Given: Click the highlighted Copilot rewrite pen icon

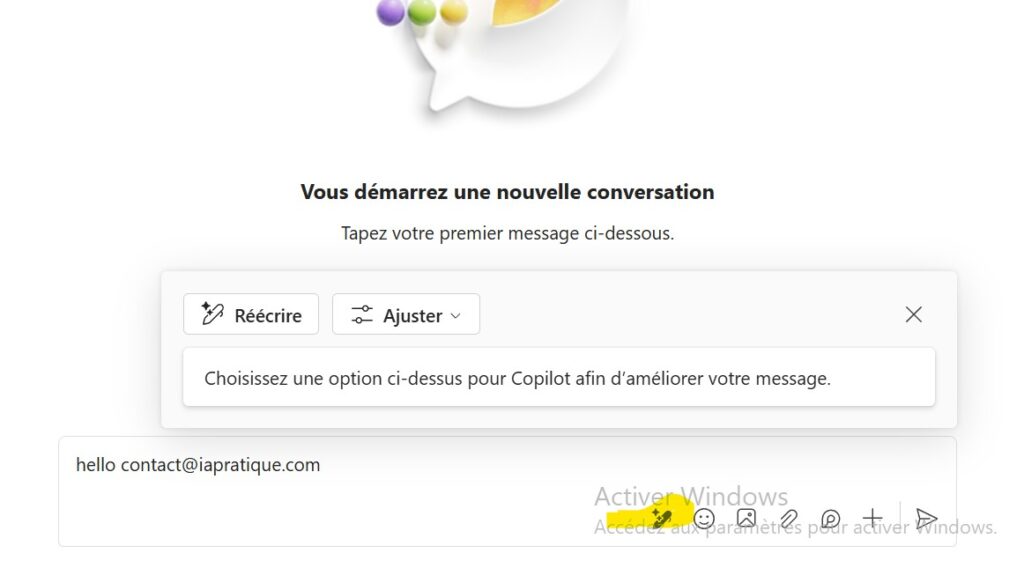Looking at the screenshot, I should 660,518.
